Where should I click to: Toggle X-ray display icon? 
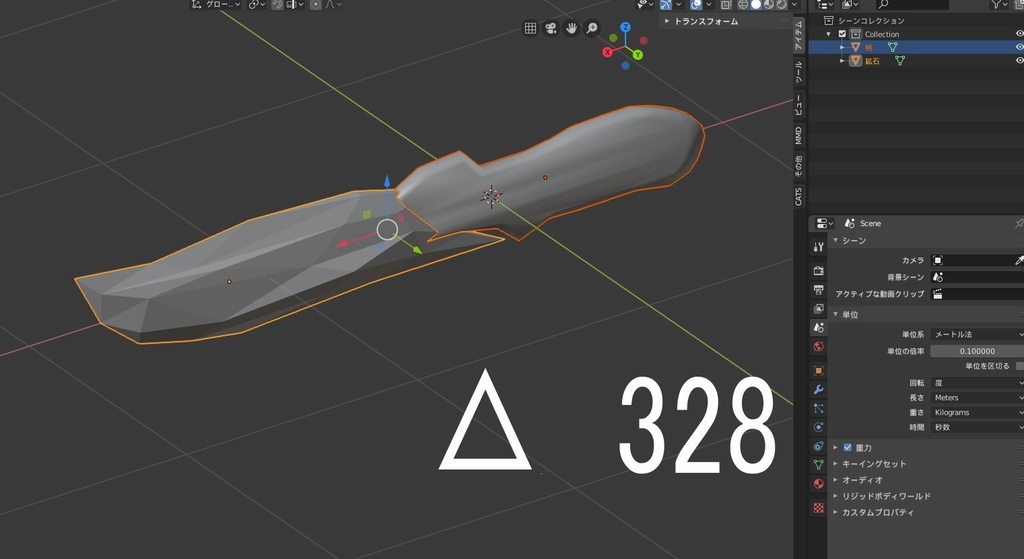tap(726, 5)
